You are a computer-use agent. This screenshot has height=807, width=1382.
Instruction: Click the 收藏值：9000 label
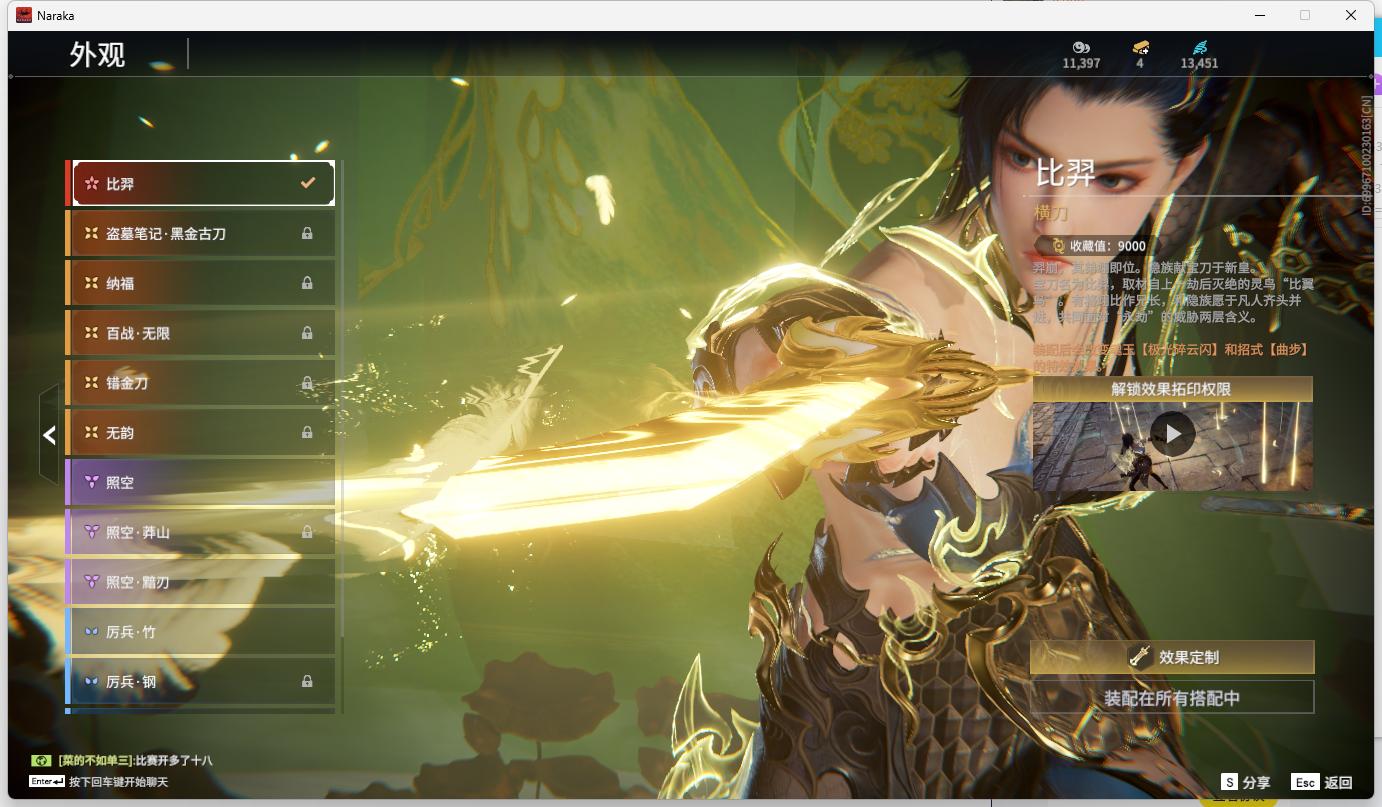pos(1108,246)
